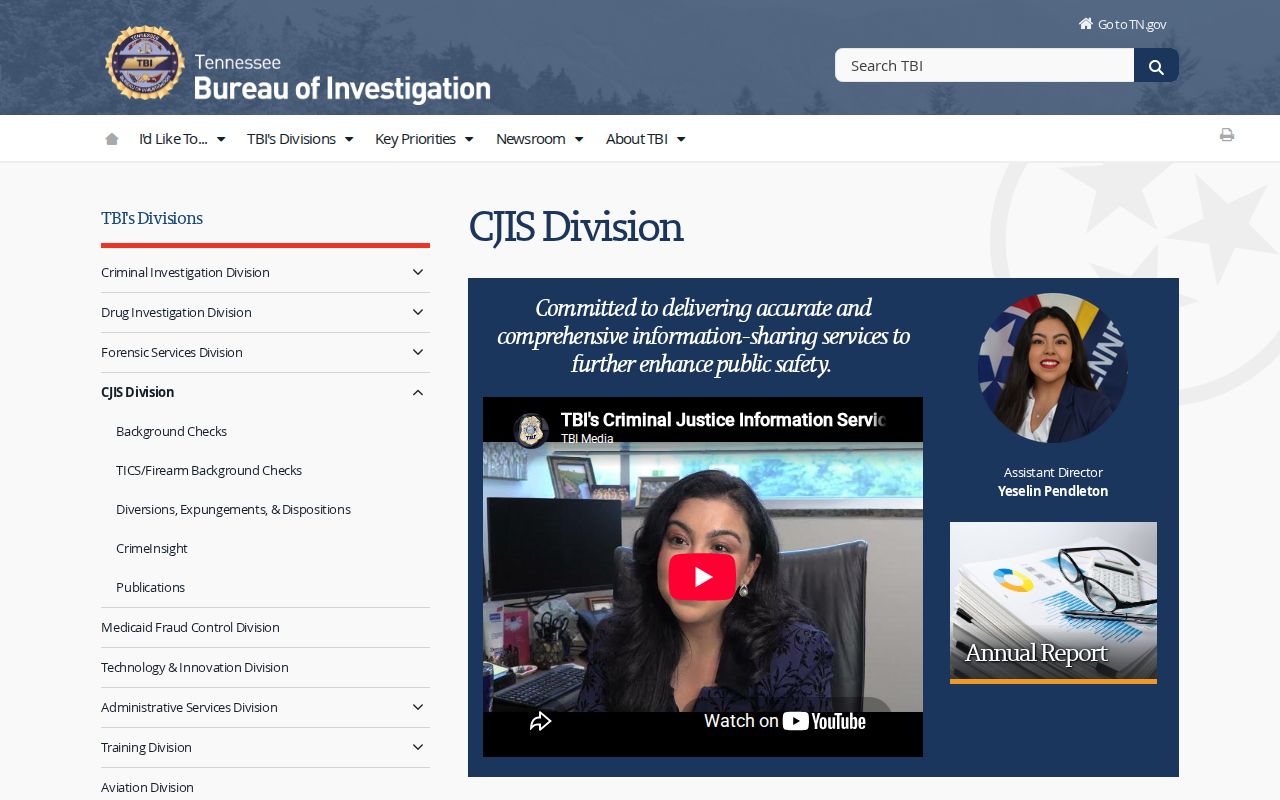Click Tennessee Bureau of Investigation title text
This screenshot has width=1280, height=800.
(342, 78)
